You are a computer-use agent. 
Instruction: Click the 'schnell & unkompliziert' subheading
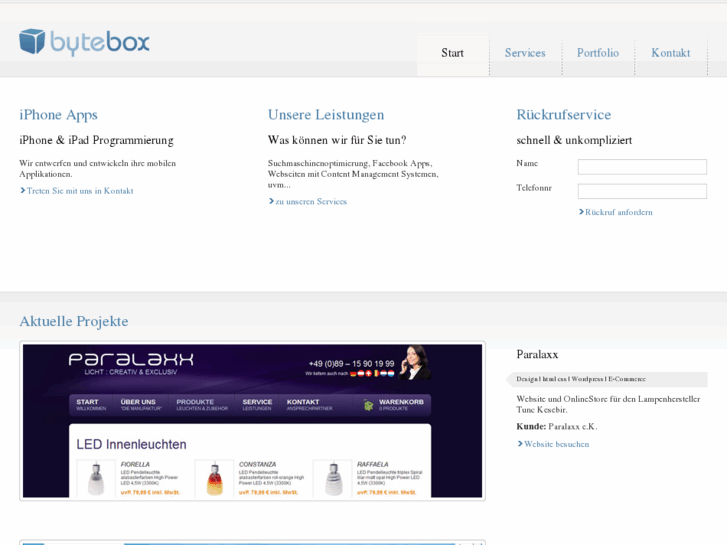point(574,140)
